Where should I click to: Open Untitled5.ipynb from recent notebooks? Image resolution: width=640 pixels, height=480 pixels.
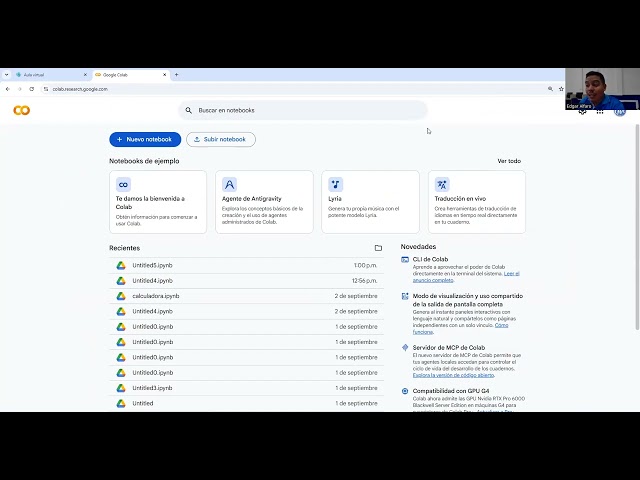tap(247, 265)
